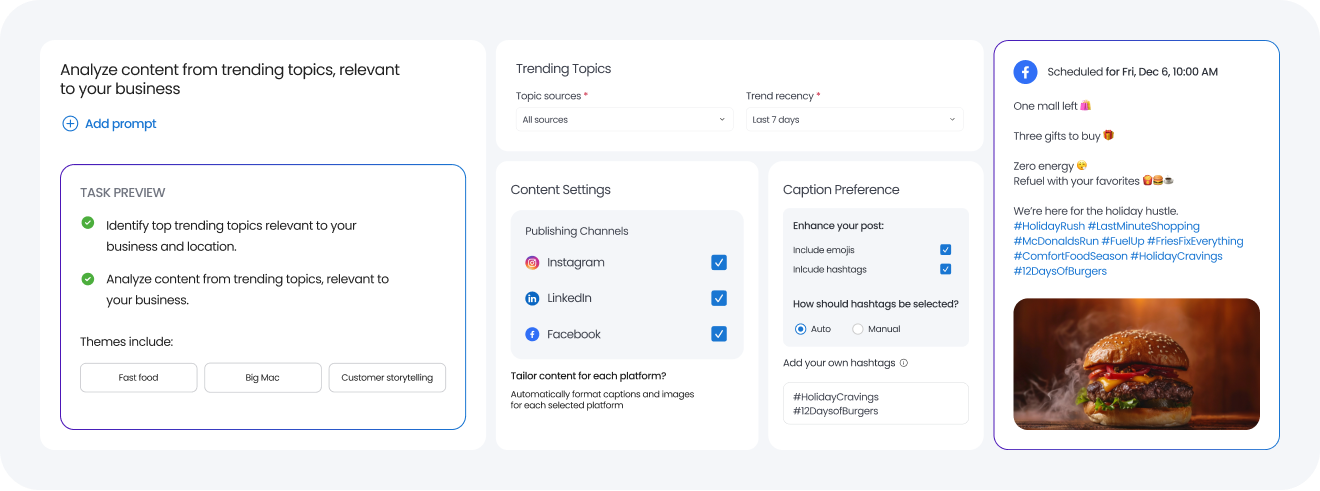Disable the Include emojis checkbox

click(x=945, y=250)
